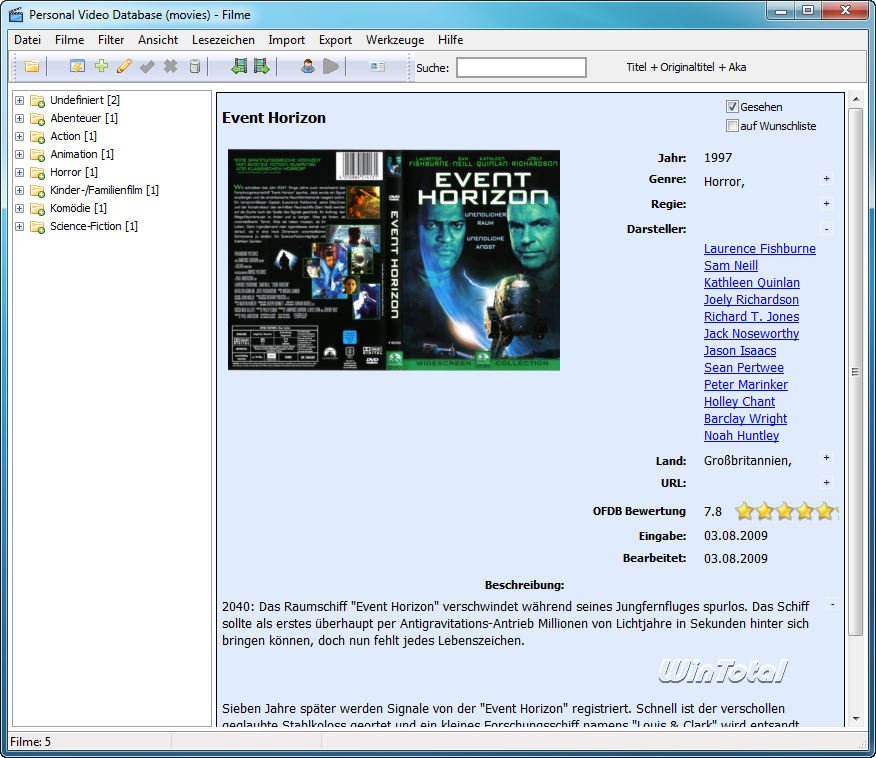
Task: Open the Filter menu
Action: click(111, 40)
